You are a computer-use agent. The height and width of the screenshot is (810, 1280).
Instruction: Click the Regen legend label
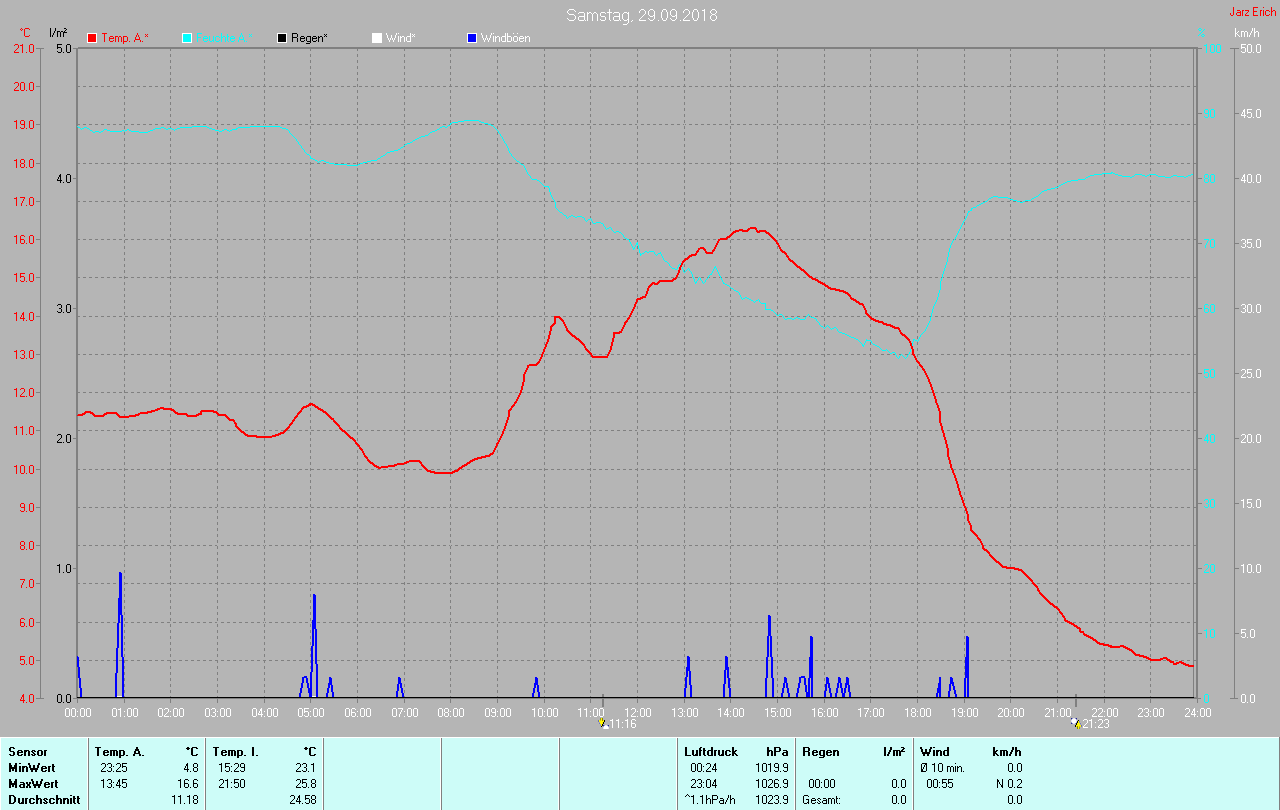[x=310, y=38]
